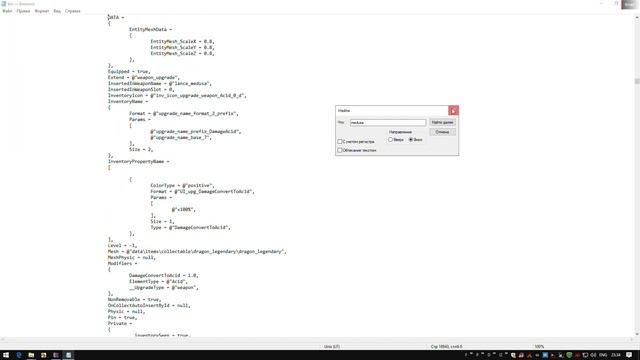Click the EntityMesh_ScaleY line
The width and height of the screenshot is (640, 360).
[x=182, y=47]
